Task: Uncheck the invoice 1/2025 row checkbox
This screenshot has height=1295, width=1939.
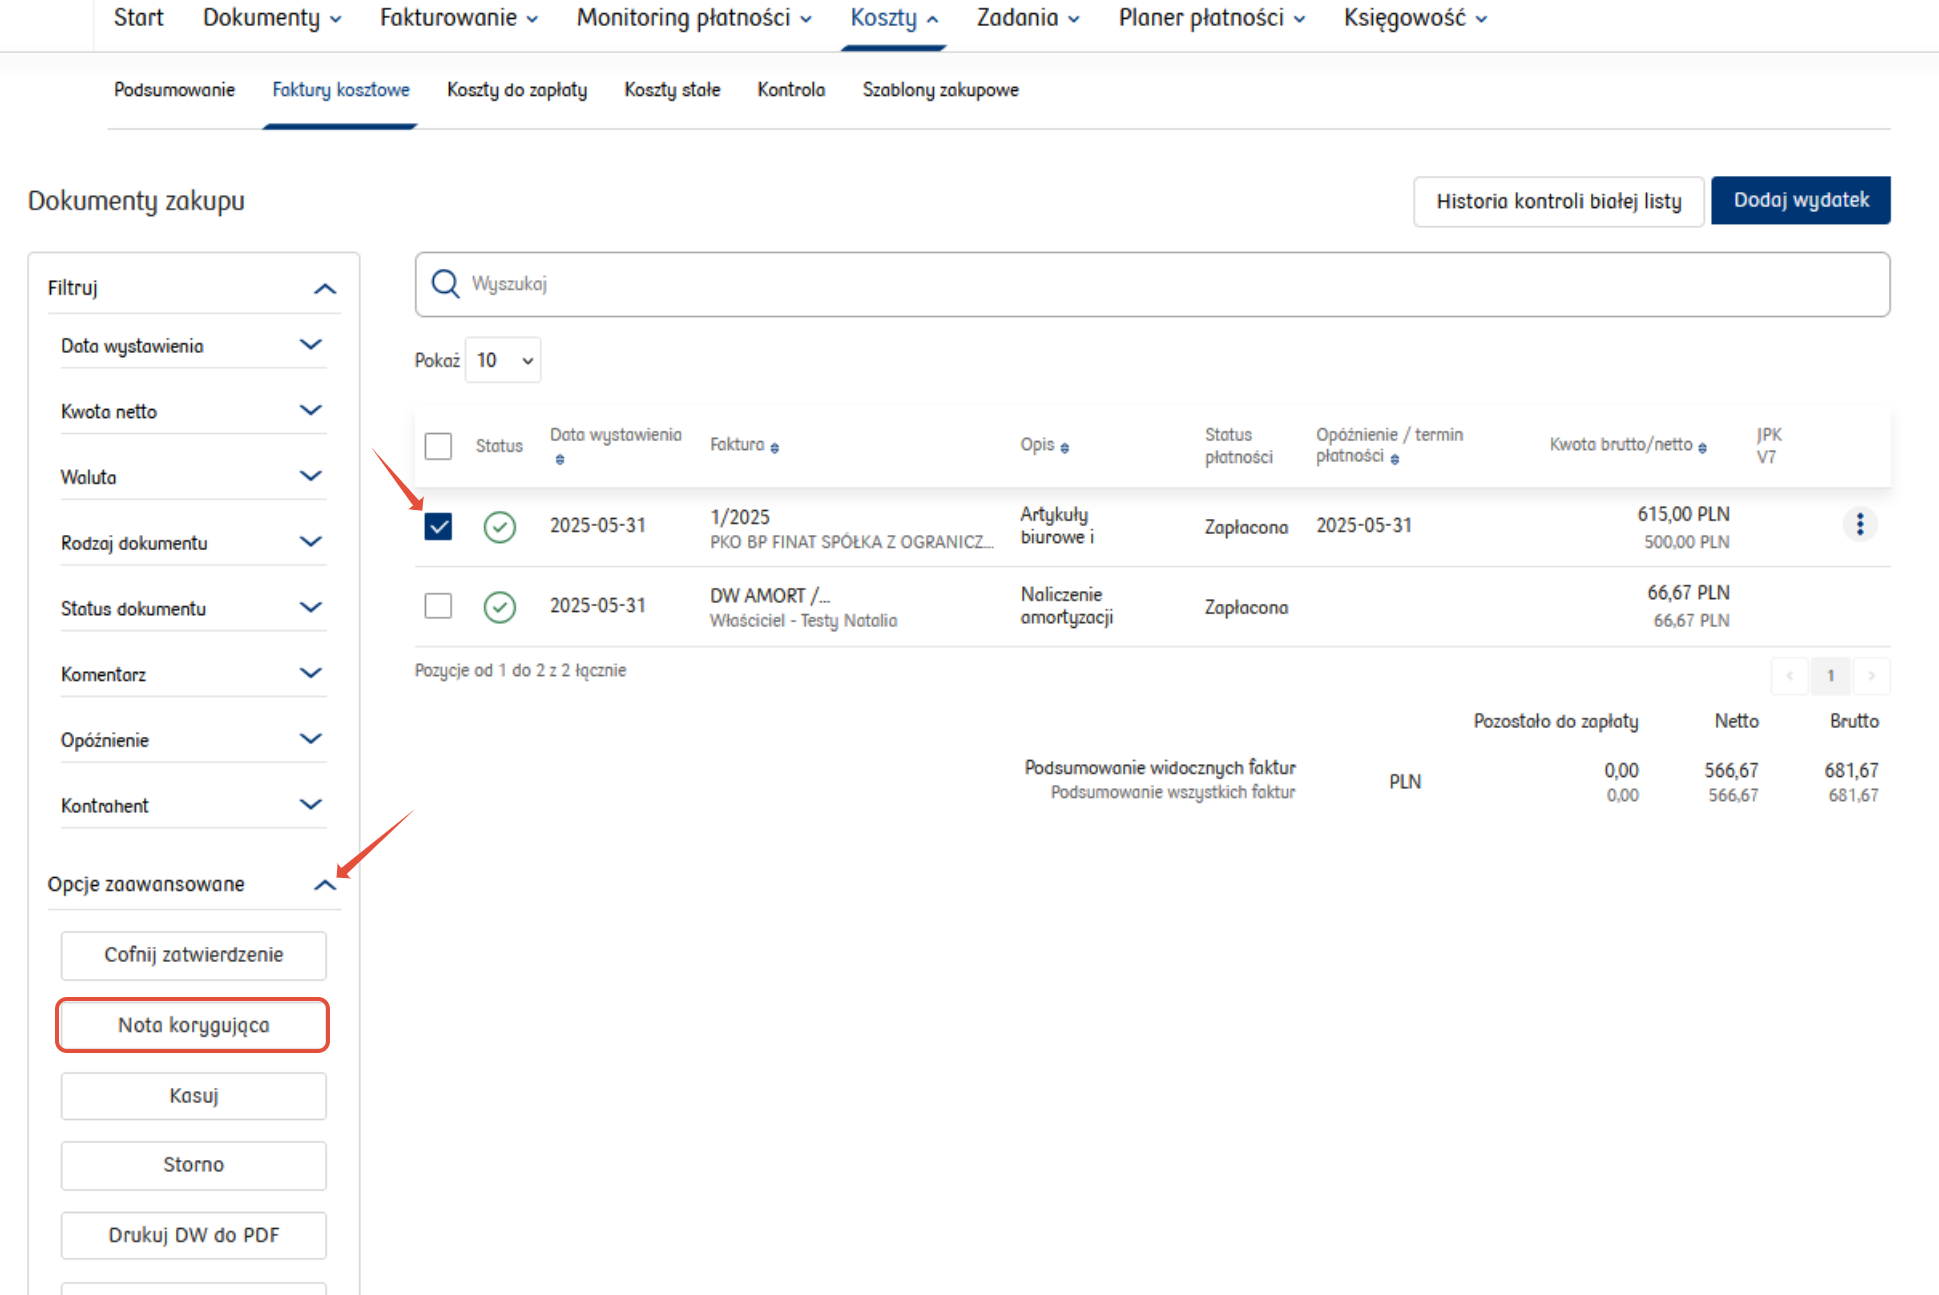Action: tap(438, 526)
